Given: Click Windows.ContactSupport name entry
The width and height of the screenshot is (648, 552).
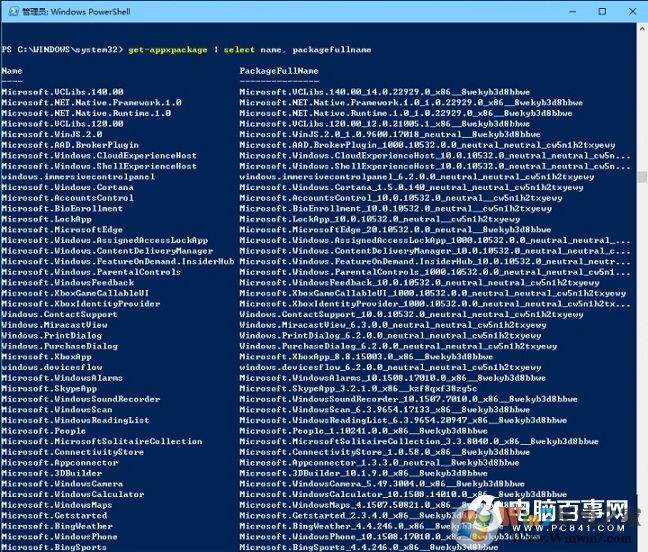Looking at the screenshot, I should click(x=60, y=314).
